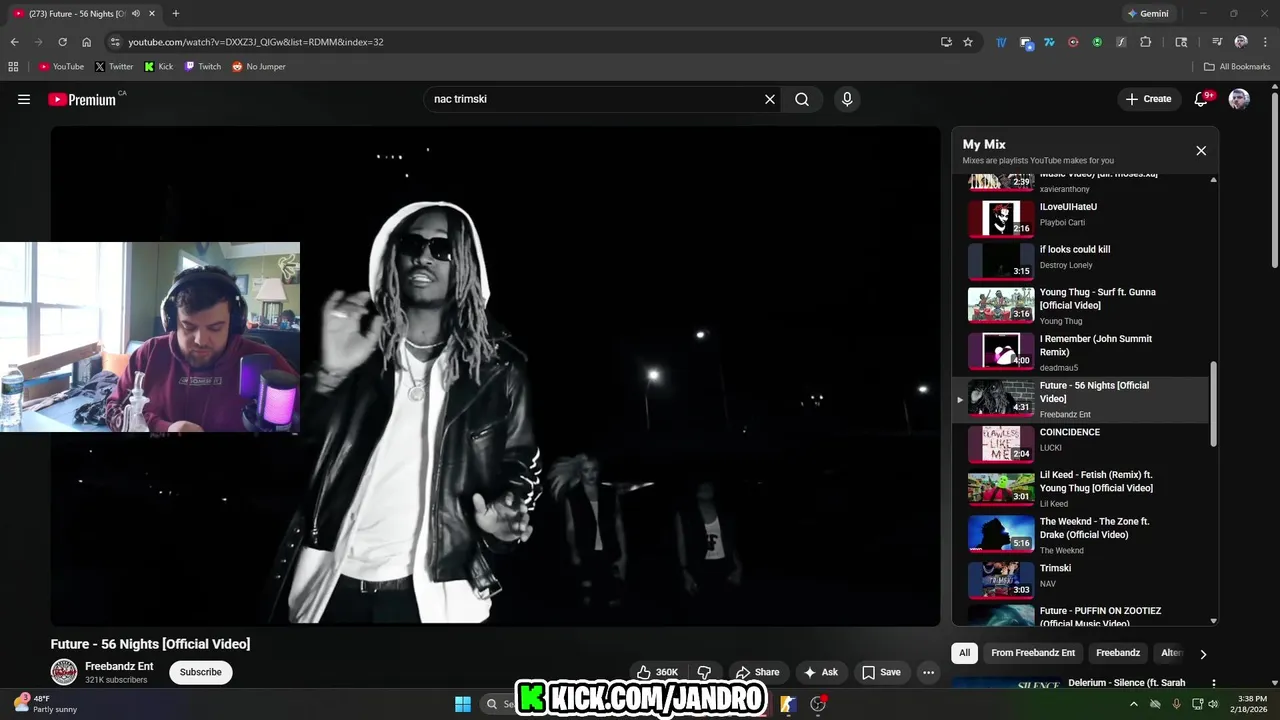Open the Freebandz Ent channel name link
The width and height of the screenshot is (1280, 720).
[x=119, y=666]
